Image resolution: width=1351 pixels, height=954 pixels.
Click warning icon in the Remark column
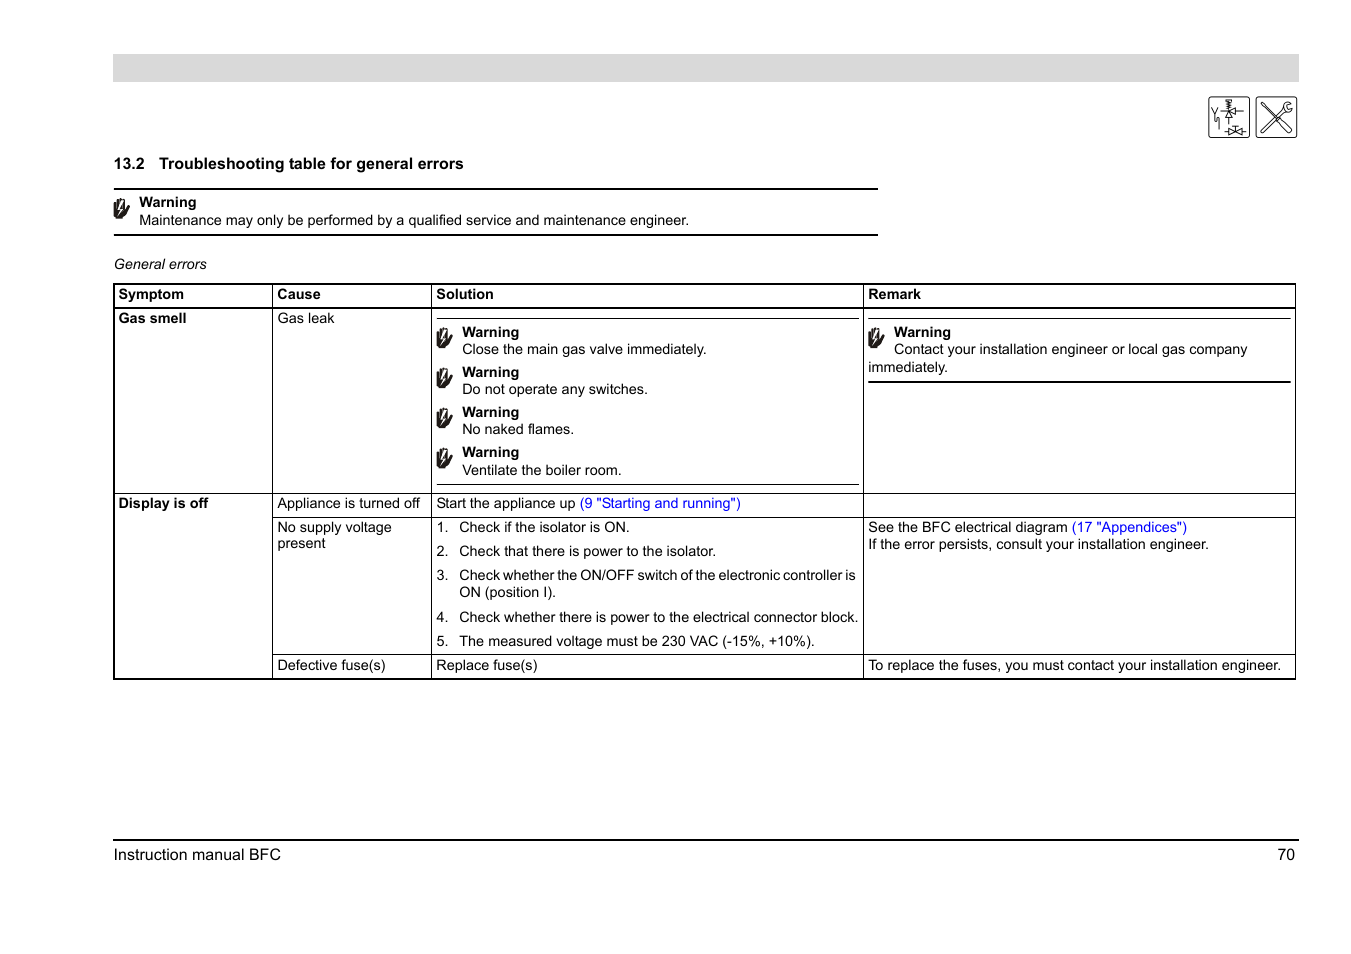[x=877, y=338]
